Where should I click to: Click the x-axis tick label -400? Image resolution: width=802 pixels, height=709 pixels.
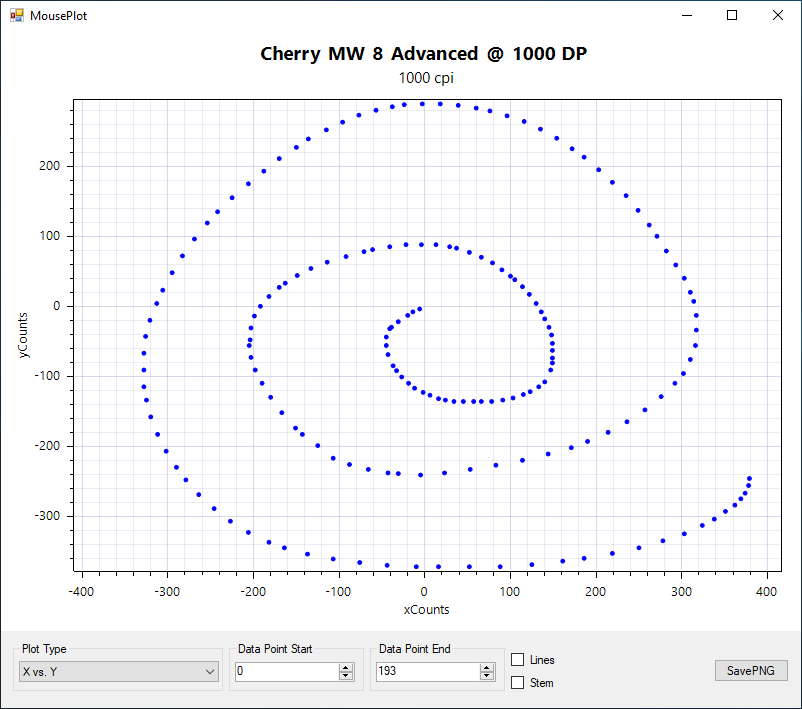81,592
